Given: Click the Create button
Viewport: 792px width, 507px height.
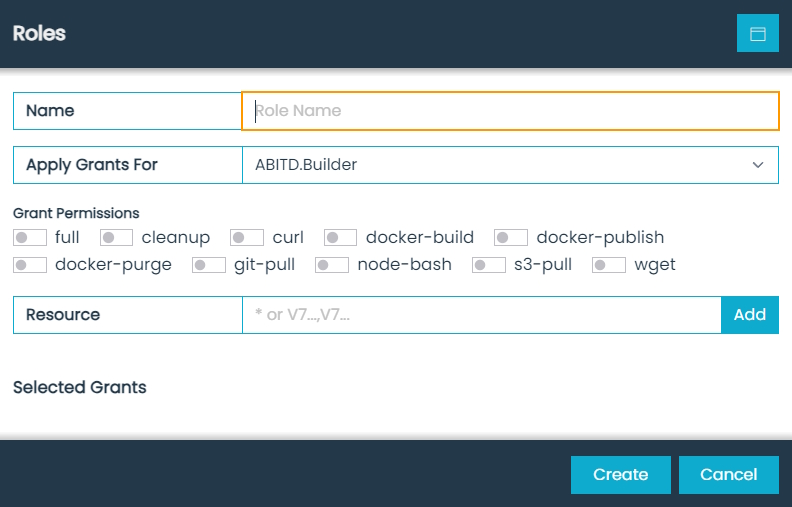Looking at the screenshot, I should coord(620,475).
